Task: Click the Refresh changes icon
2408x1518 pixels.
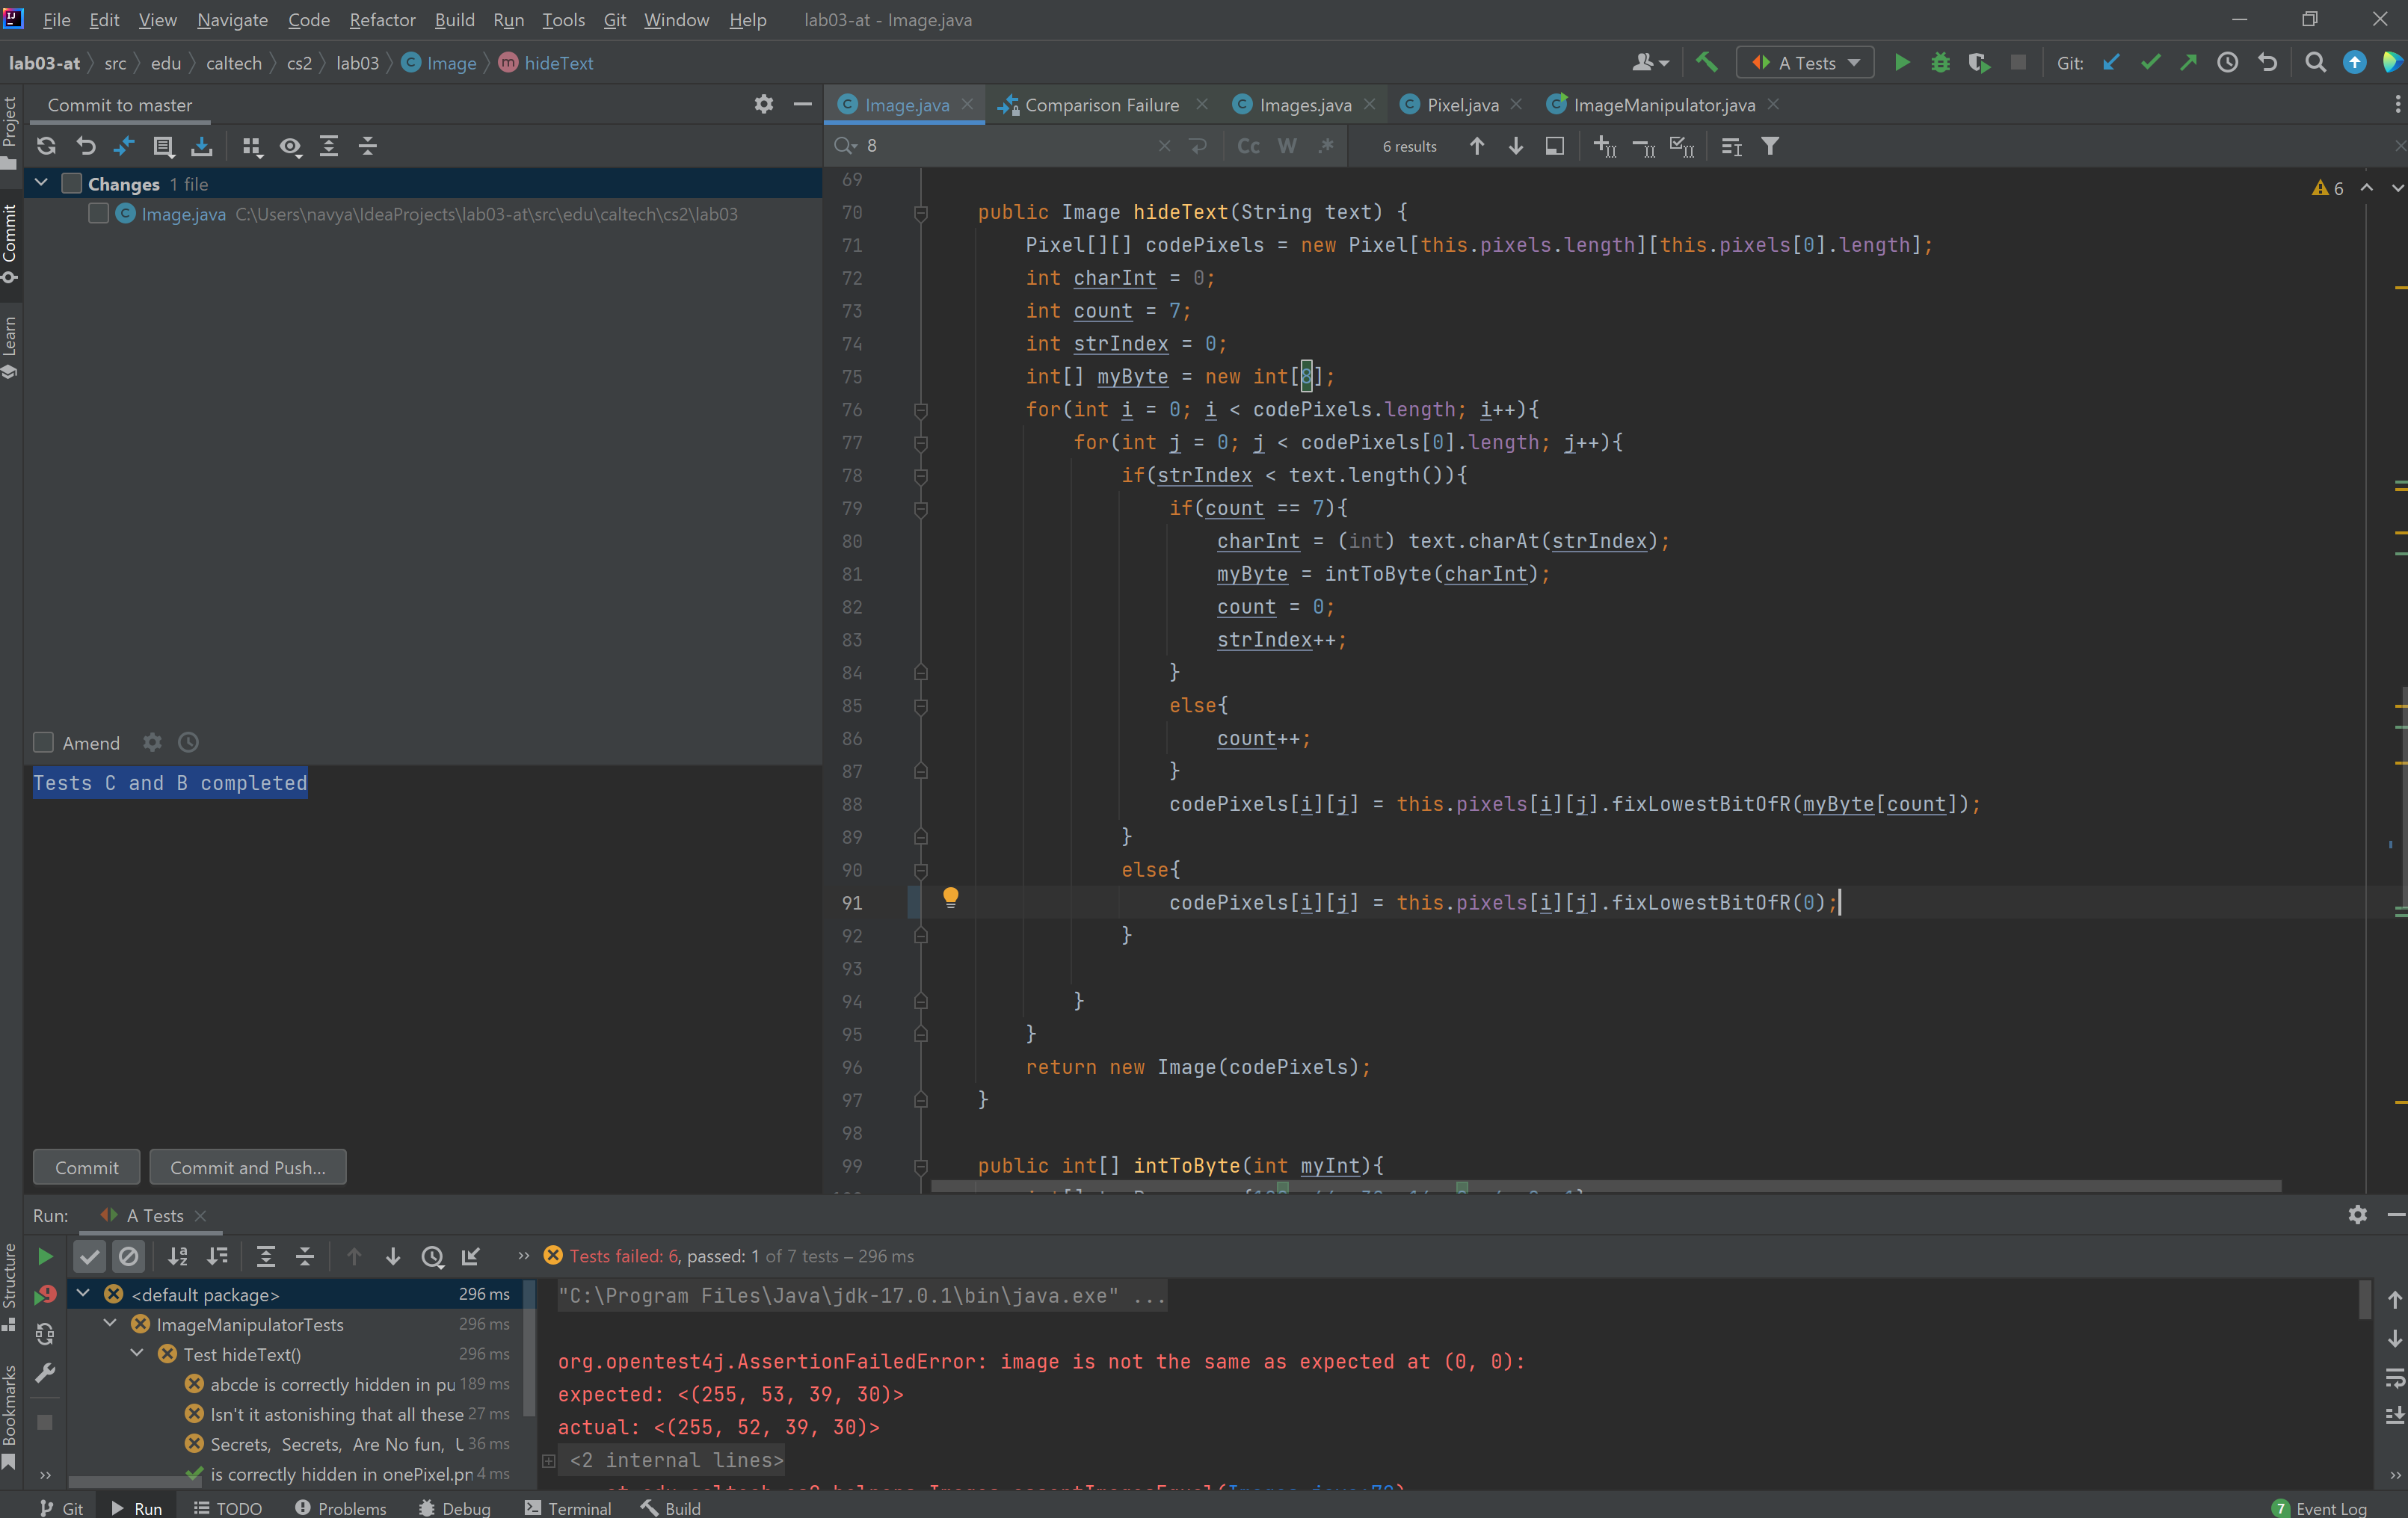Action: point(46,146)
